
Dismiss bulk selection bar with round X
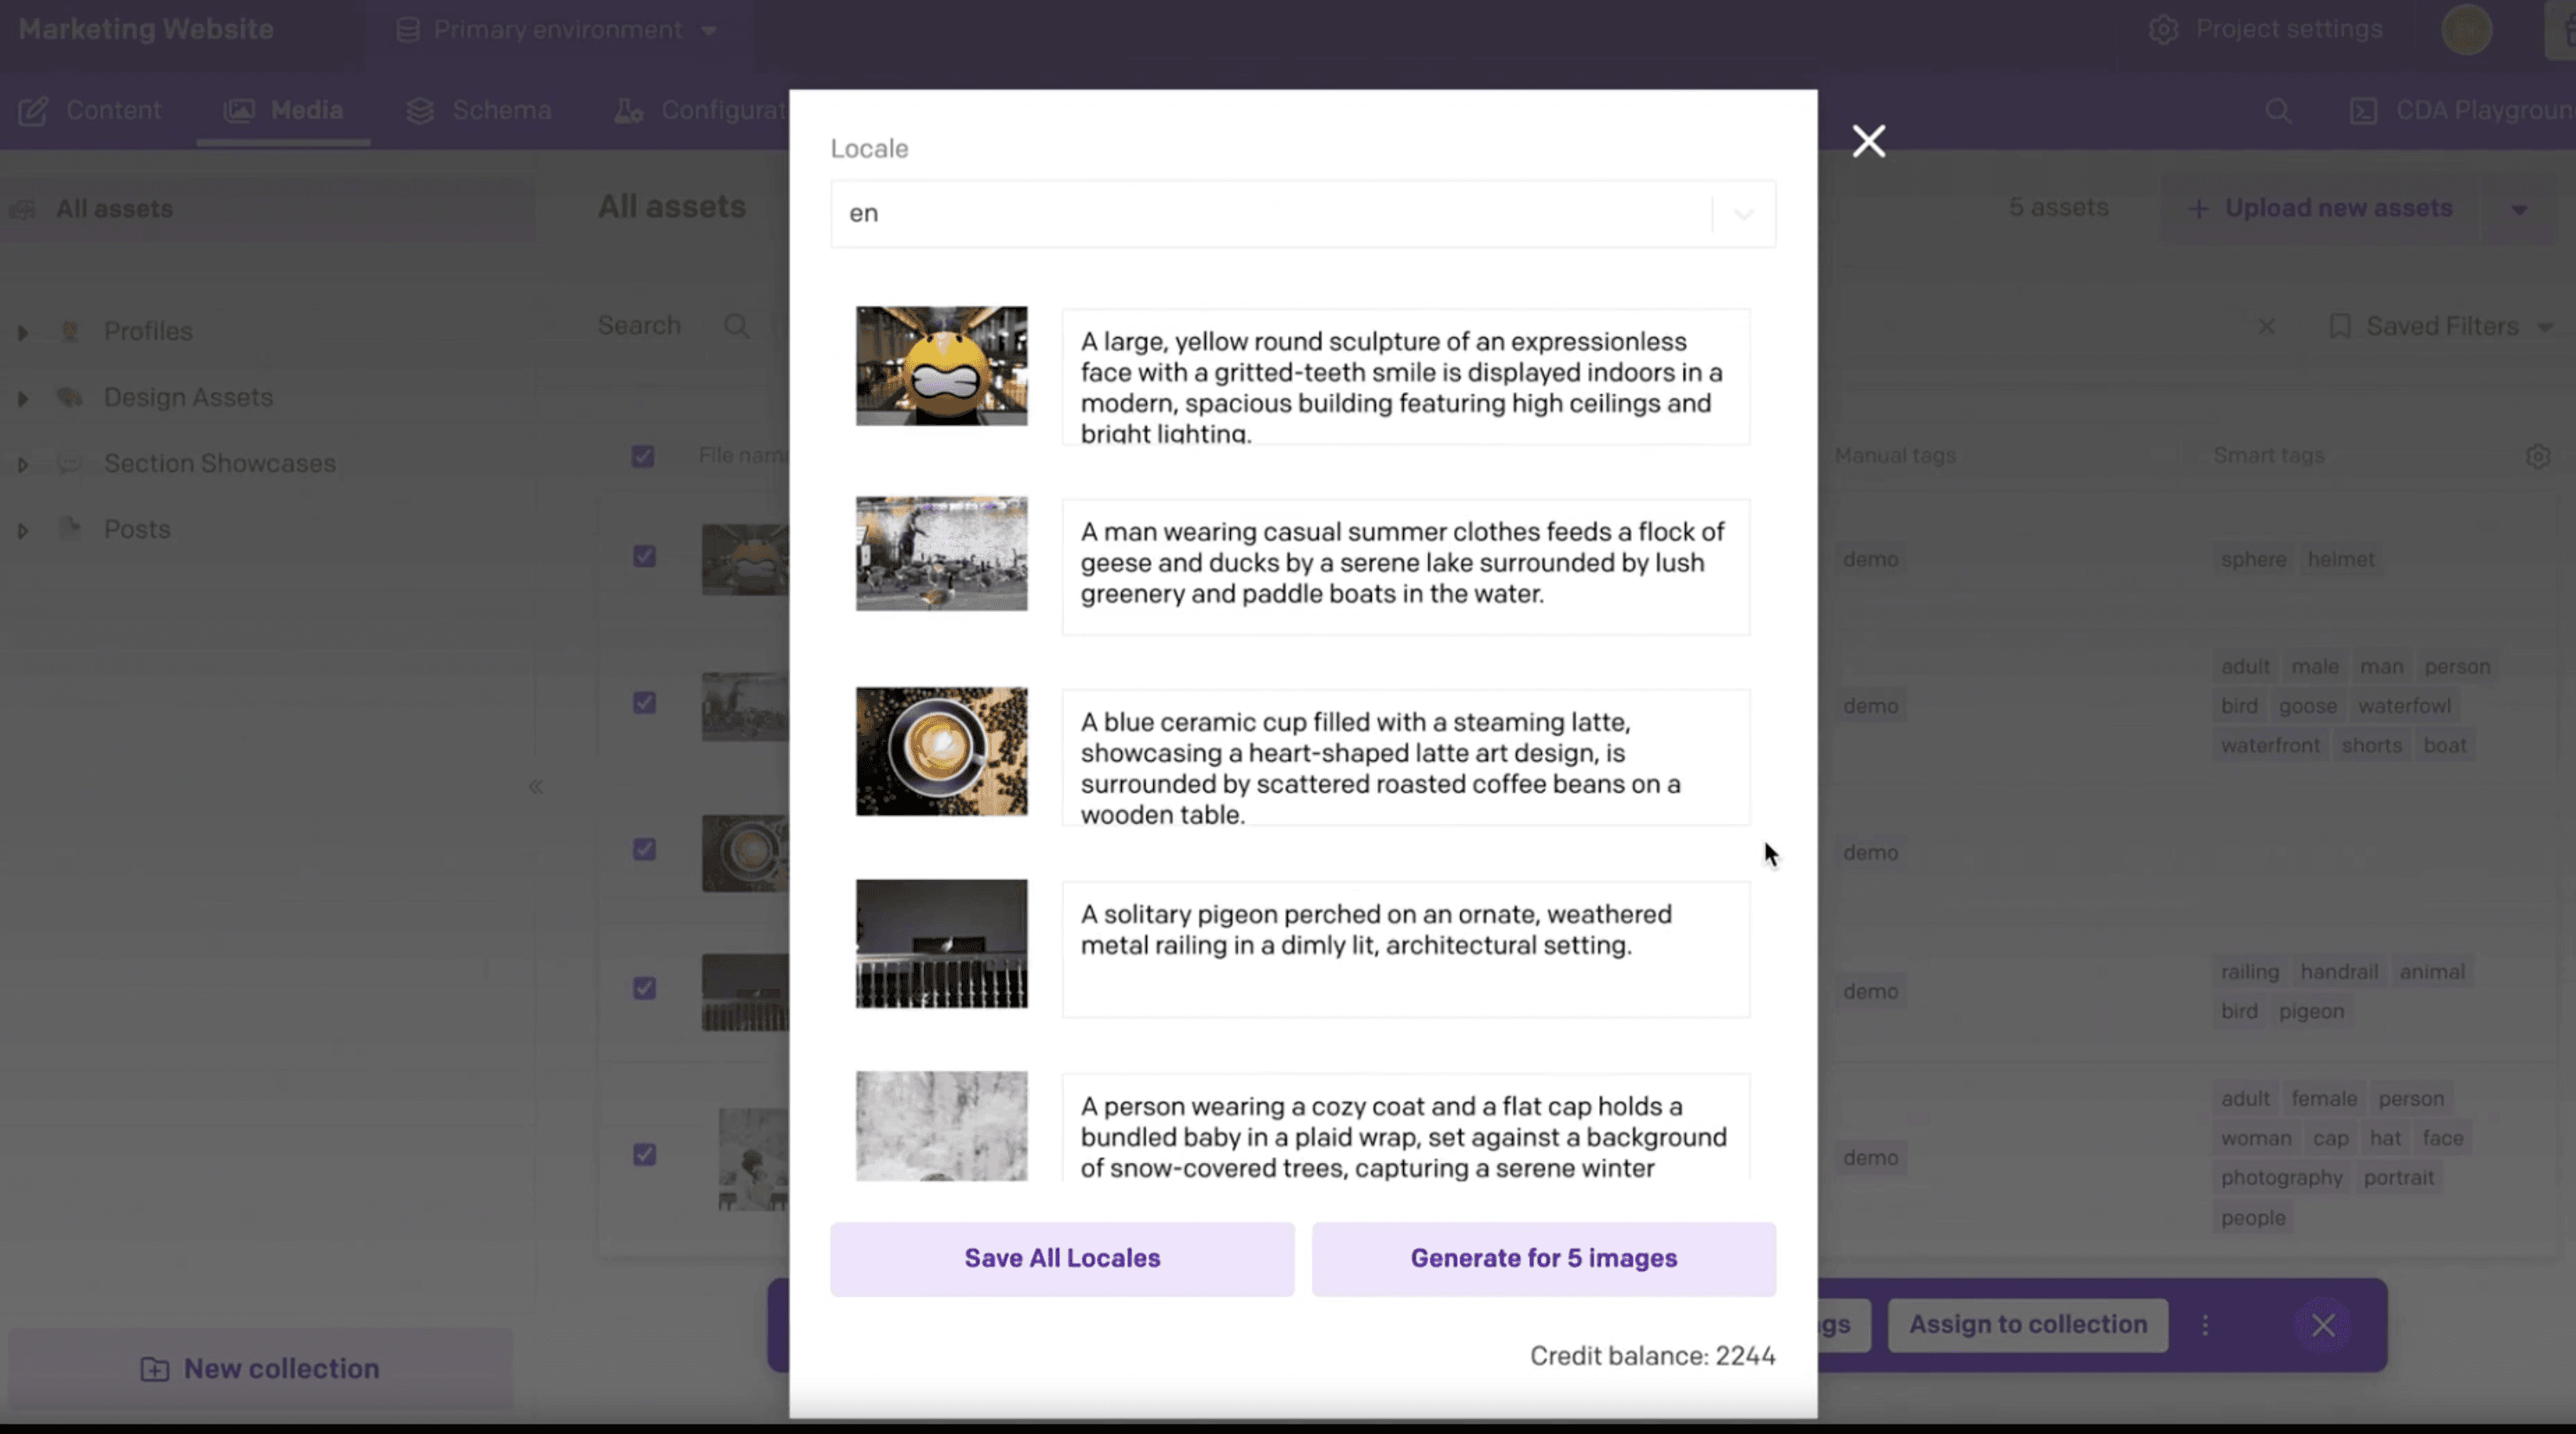click(x=2322, y=1325)
